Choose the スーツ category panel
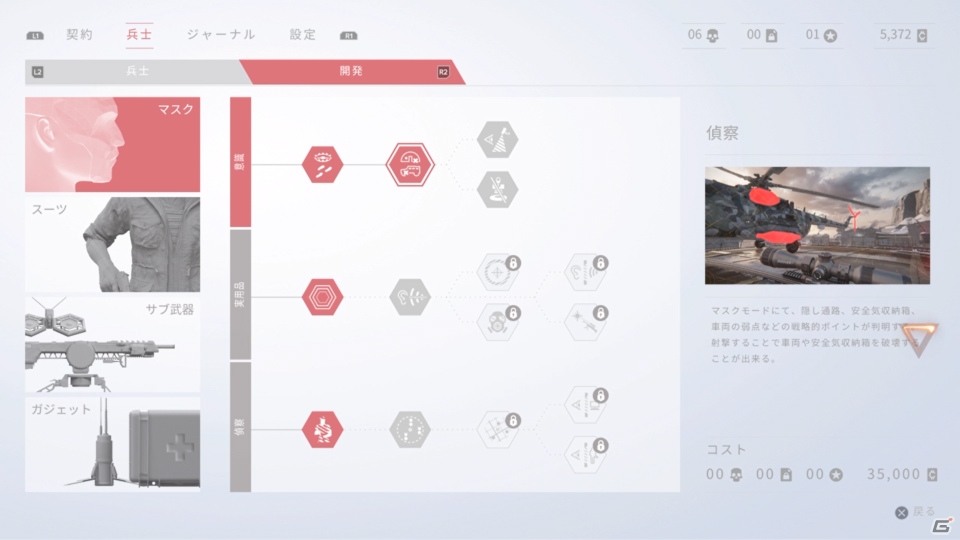 pyautogui.click(x=113, y=244)
